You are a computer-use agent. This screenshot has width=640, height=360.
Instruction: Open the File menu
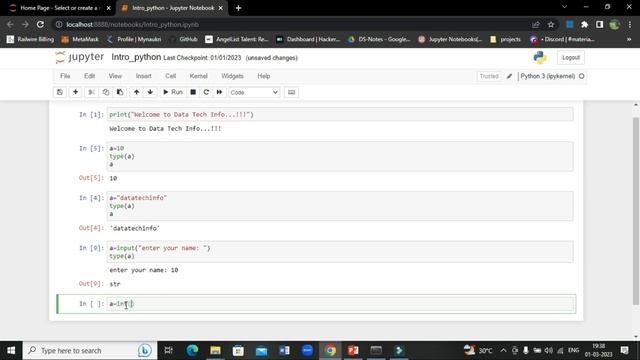pyautogui.click(x=65, y=76)
